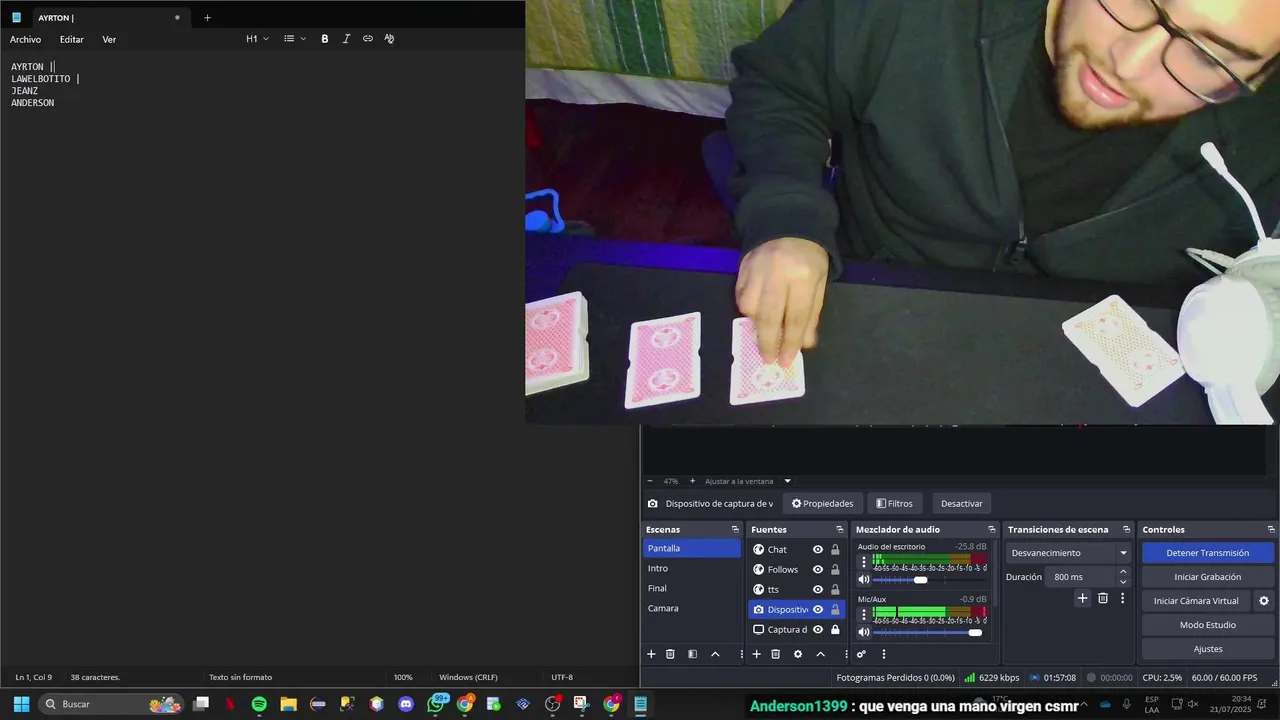Lock the Follows source
1280x720 pixels.
(835, 570)
